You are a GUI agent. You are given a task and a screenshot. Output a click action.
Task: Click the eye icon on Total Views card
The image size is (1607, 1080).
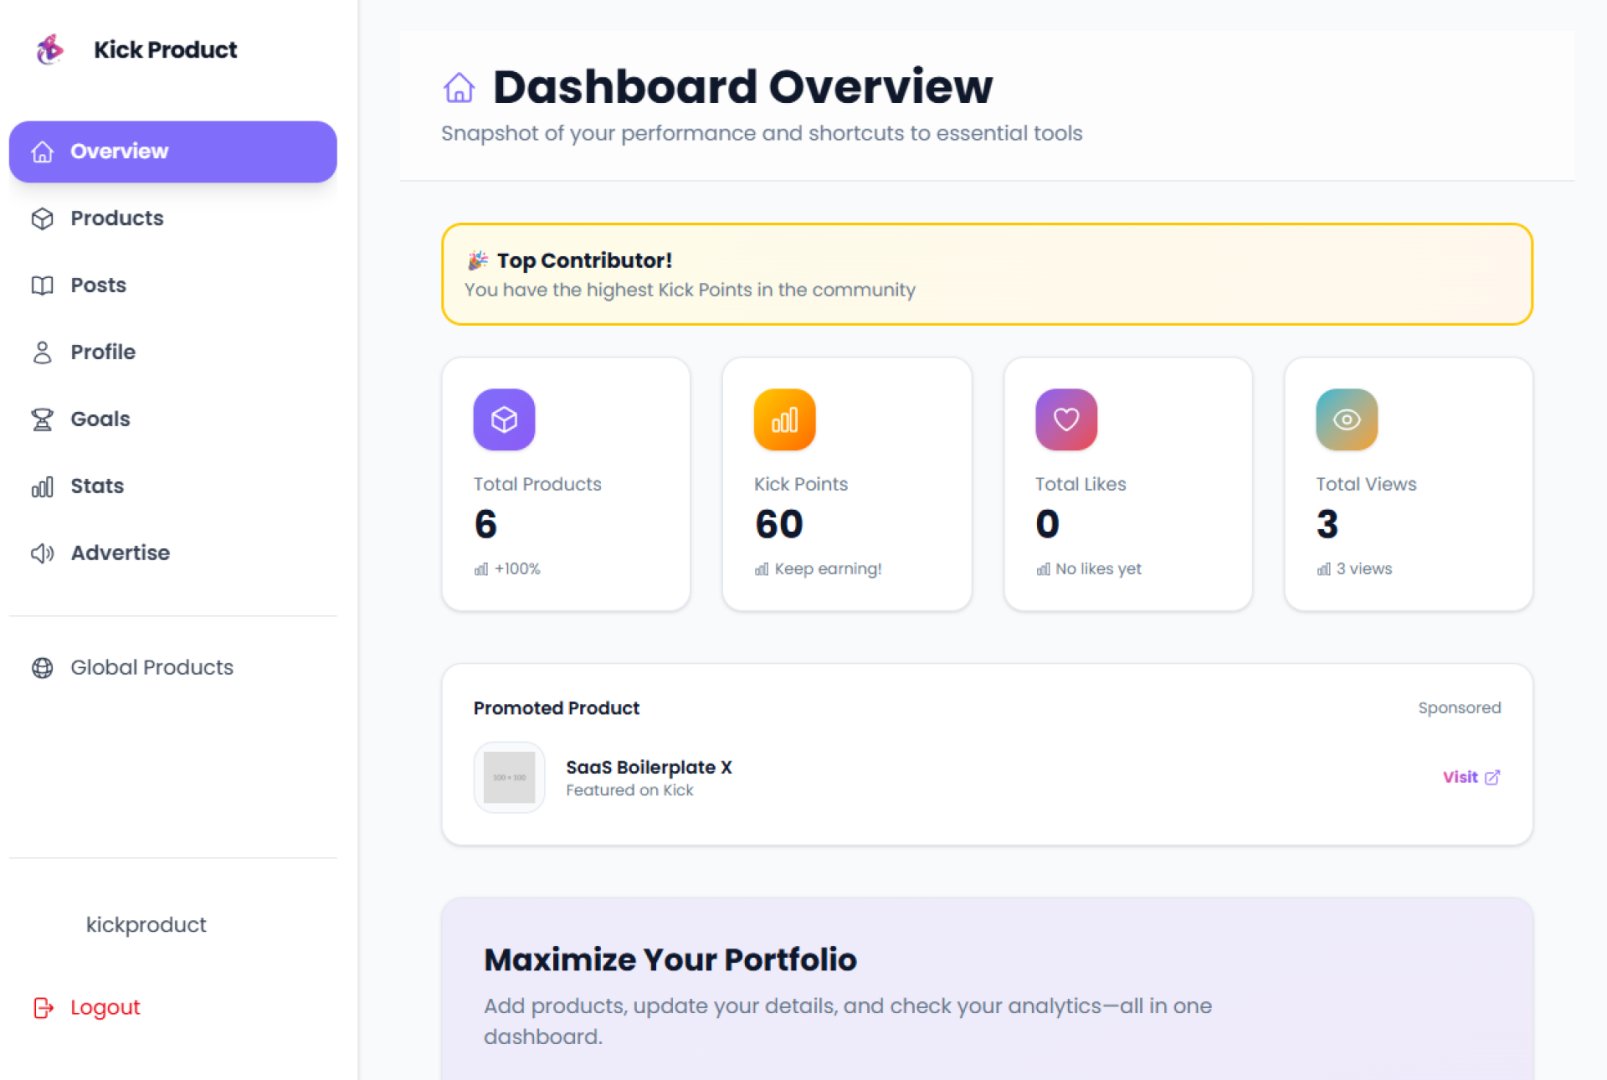(1347, 420)
